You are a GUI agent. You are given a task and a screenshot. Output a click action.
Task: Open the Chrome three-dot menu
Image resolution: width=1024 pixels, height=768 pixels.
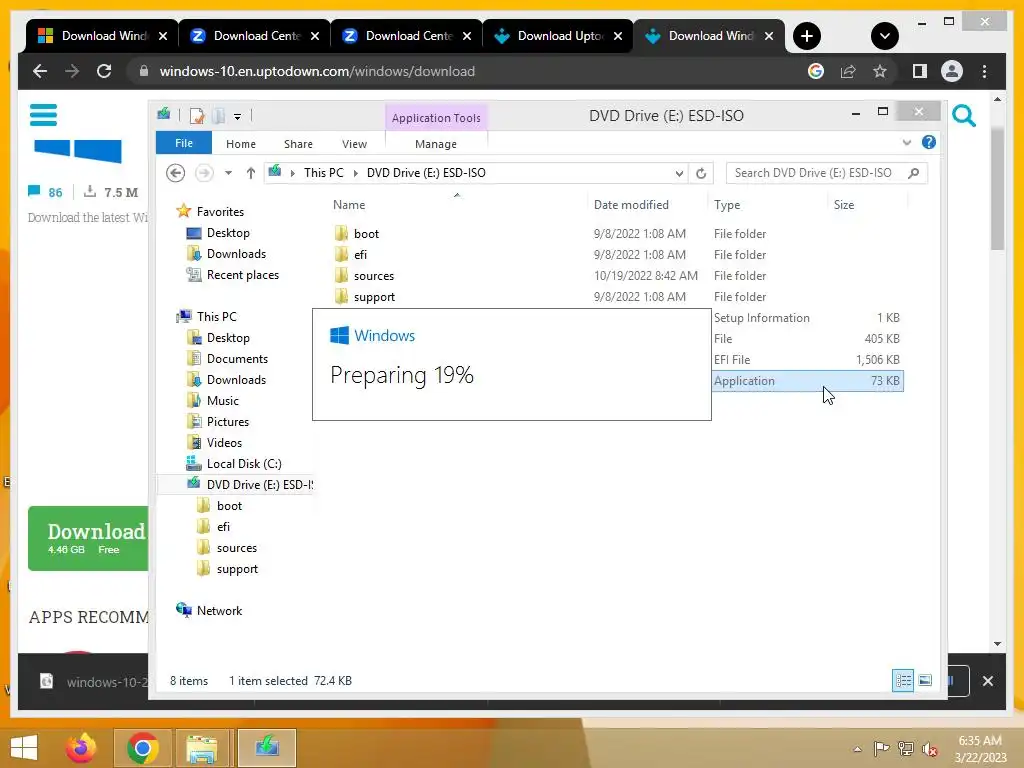[984, 71]
